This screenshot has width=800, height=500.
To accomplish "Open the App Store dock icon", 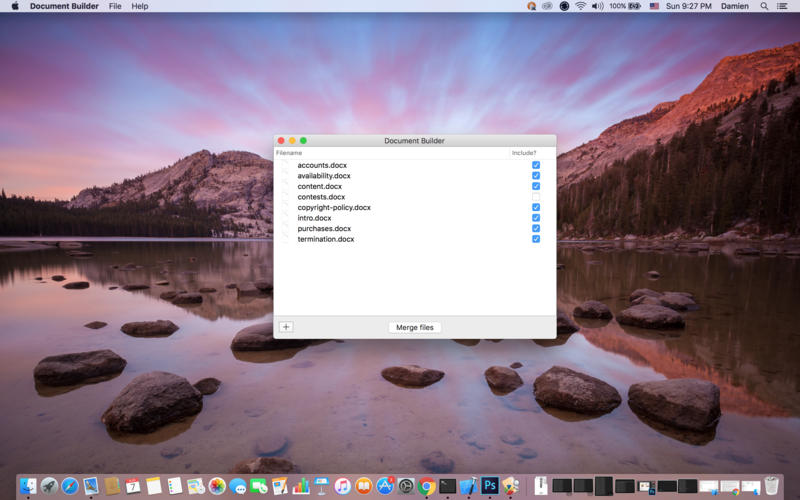I will (x=385, y=486).
